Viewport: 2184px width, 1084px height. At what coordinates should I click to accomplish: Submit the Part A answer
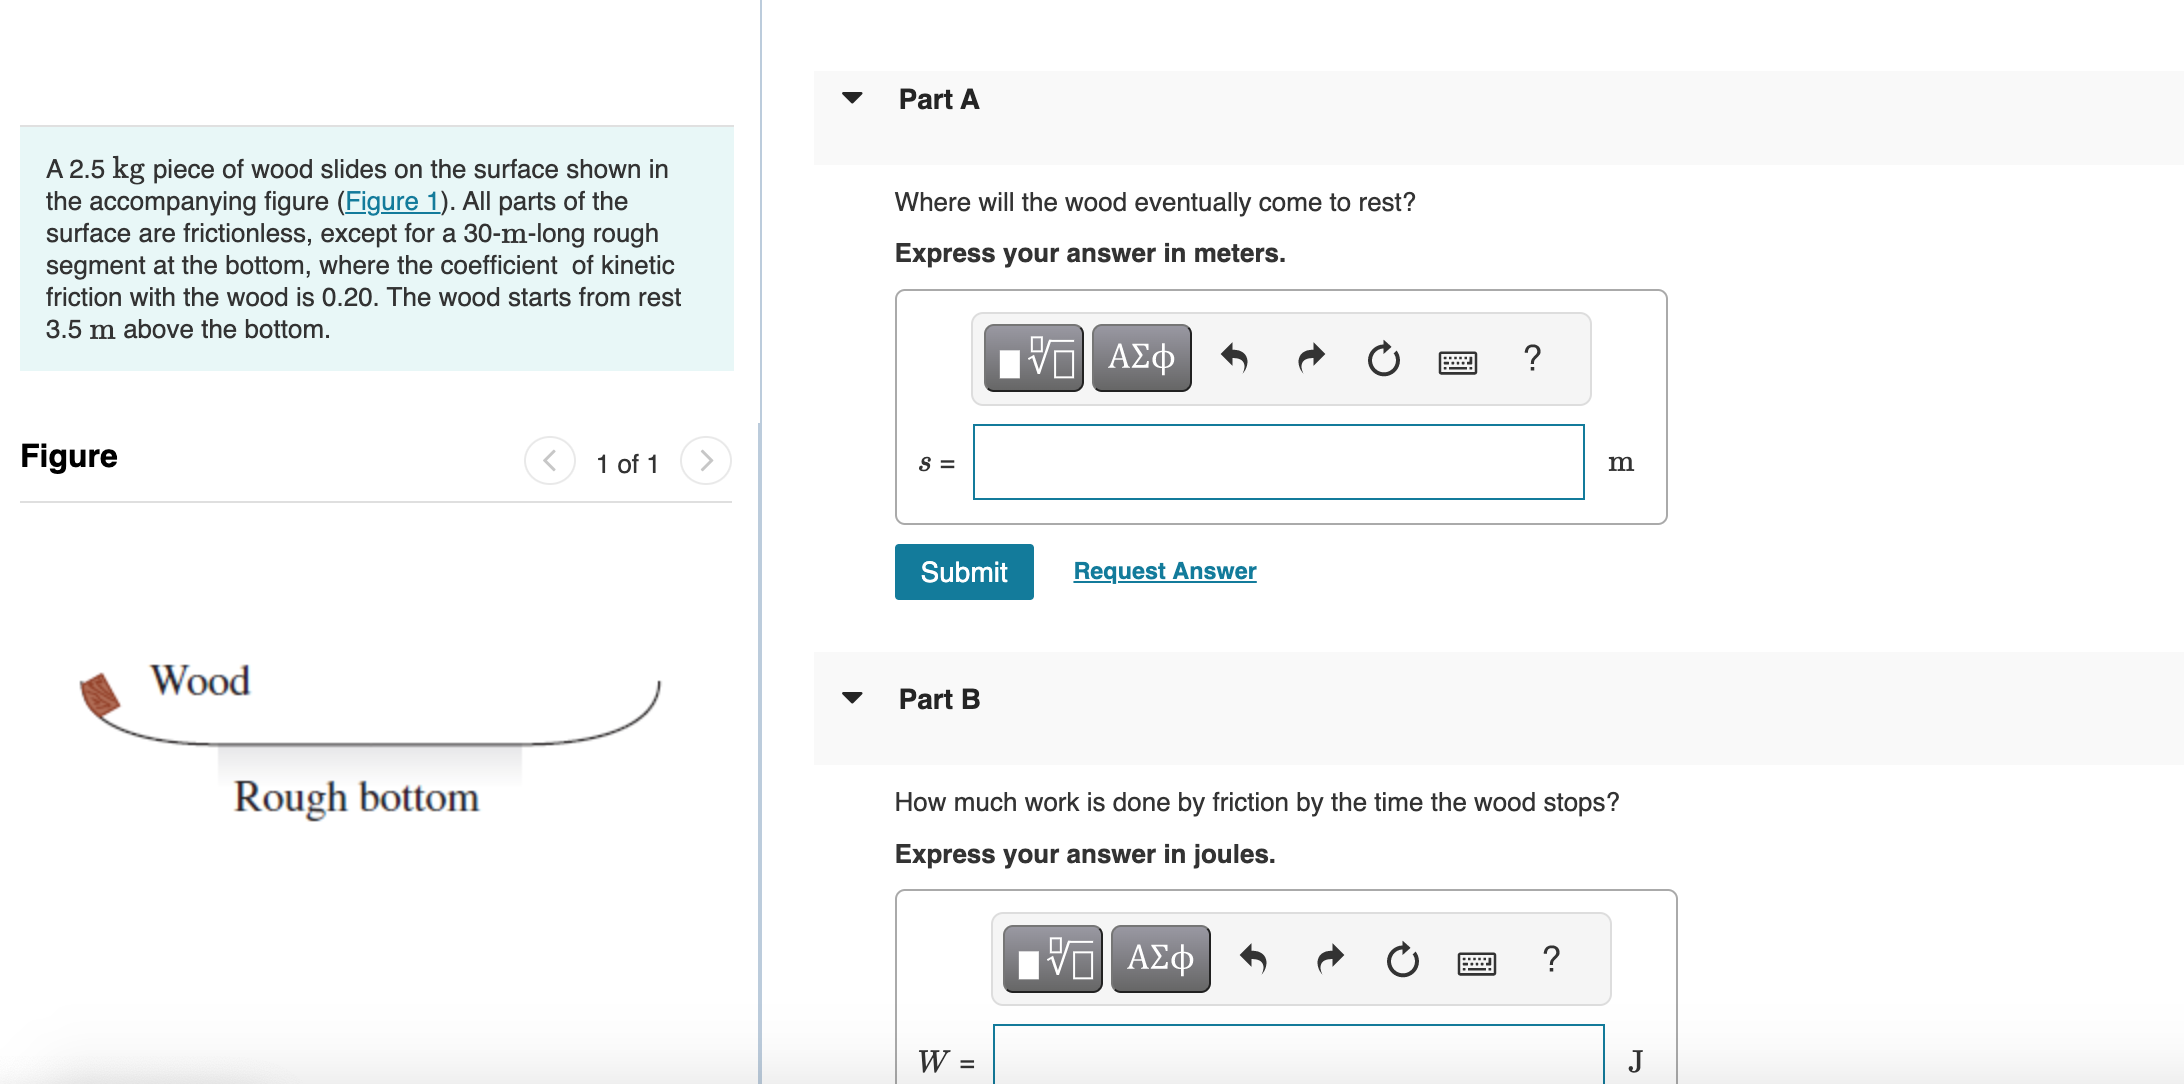pos(963,571)
